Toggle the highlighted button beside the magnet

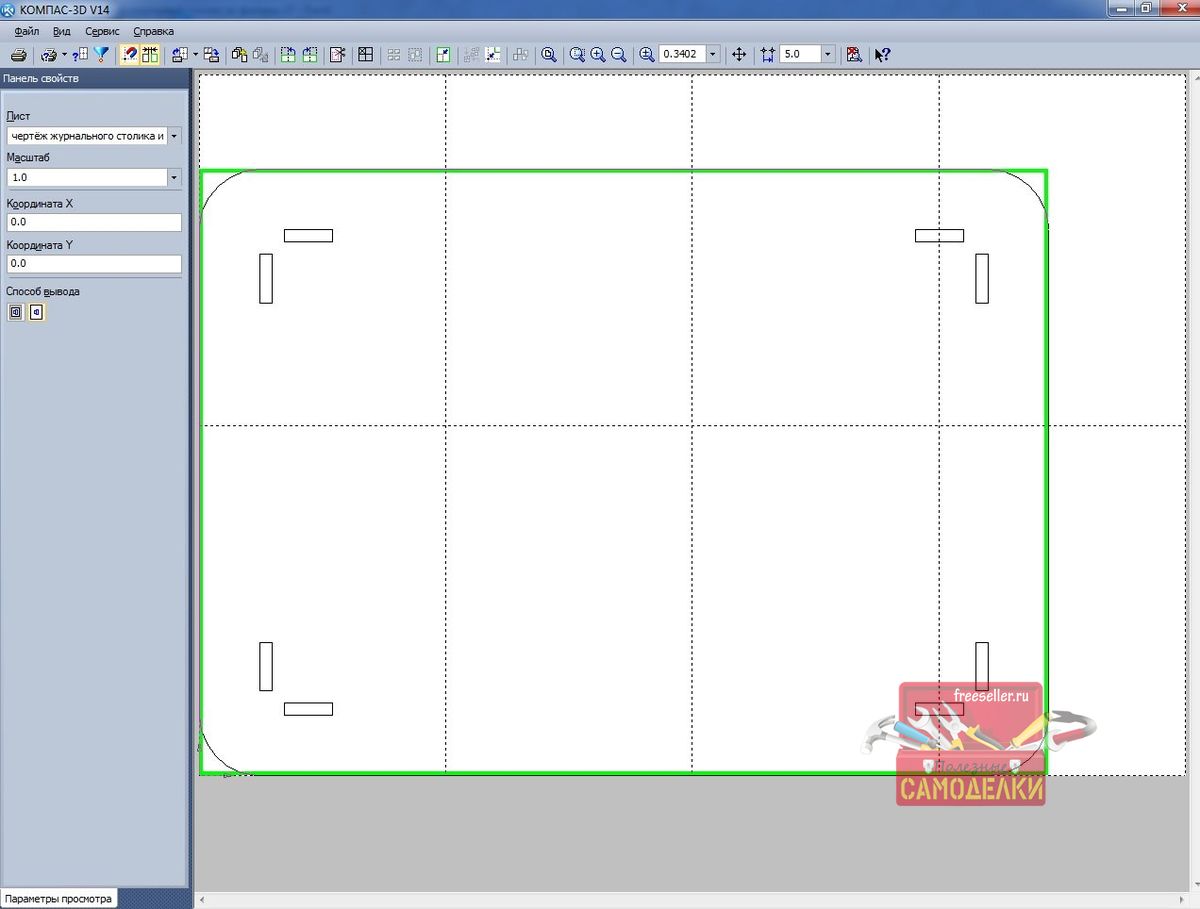click(150, 55)
